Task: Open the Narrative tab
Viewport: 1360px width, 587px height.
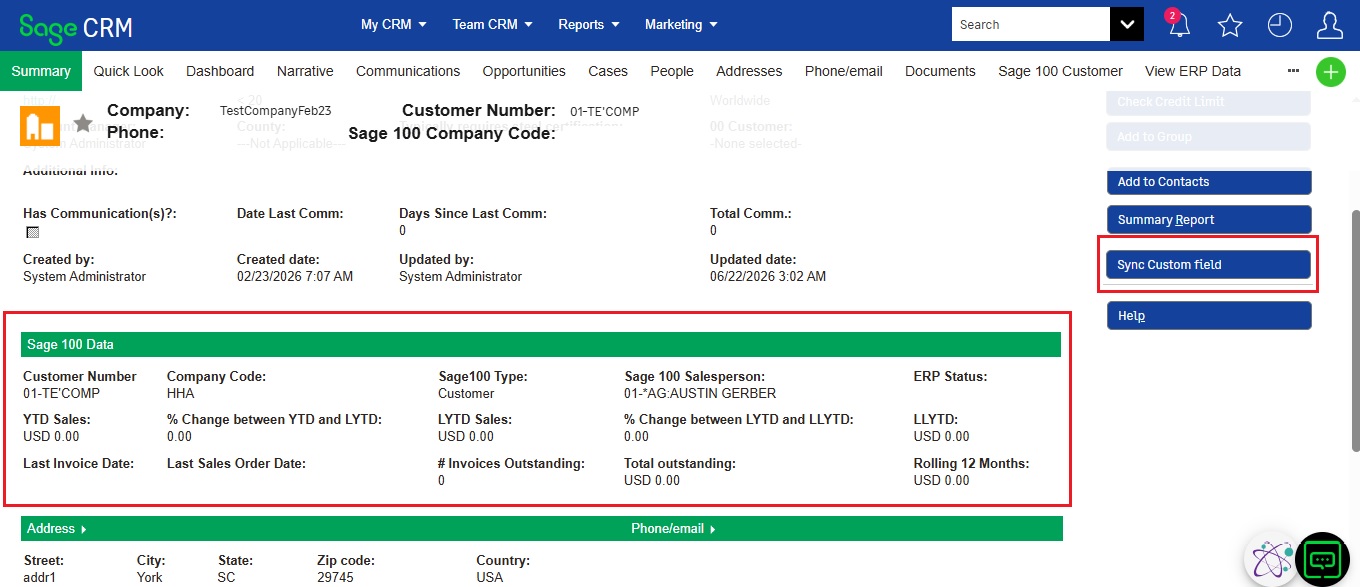Action: point(305,71)
